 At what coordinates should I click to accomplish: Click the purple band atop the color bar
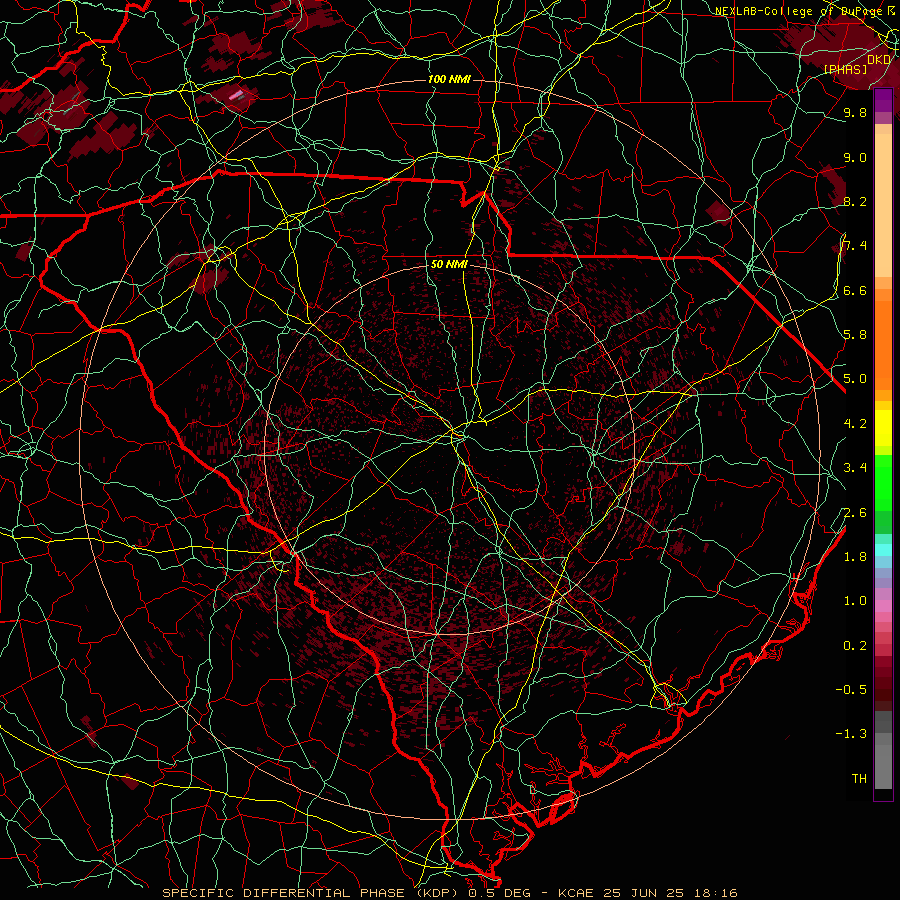[x=883, y=100]
